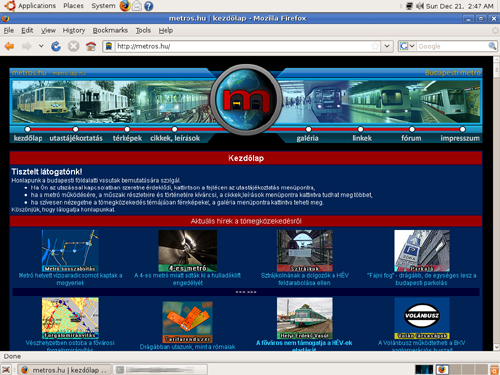Click the clock showing Sun Dec 21

tap(459, 6)
